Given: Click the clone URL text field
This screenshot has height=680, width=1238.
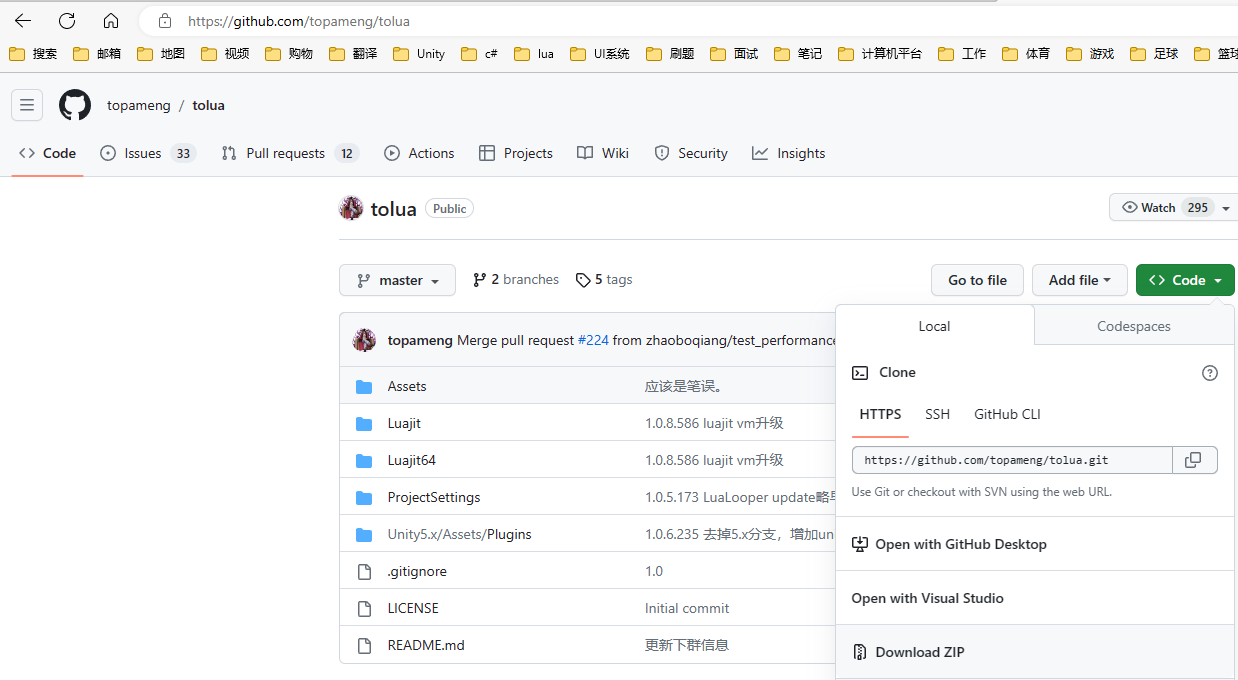Looking at the screenshot, I should 1011,460.
